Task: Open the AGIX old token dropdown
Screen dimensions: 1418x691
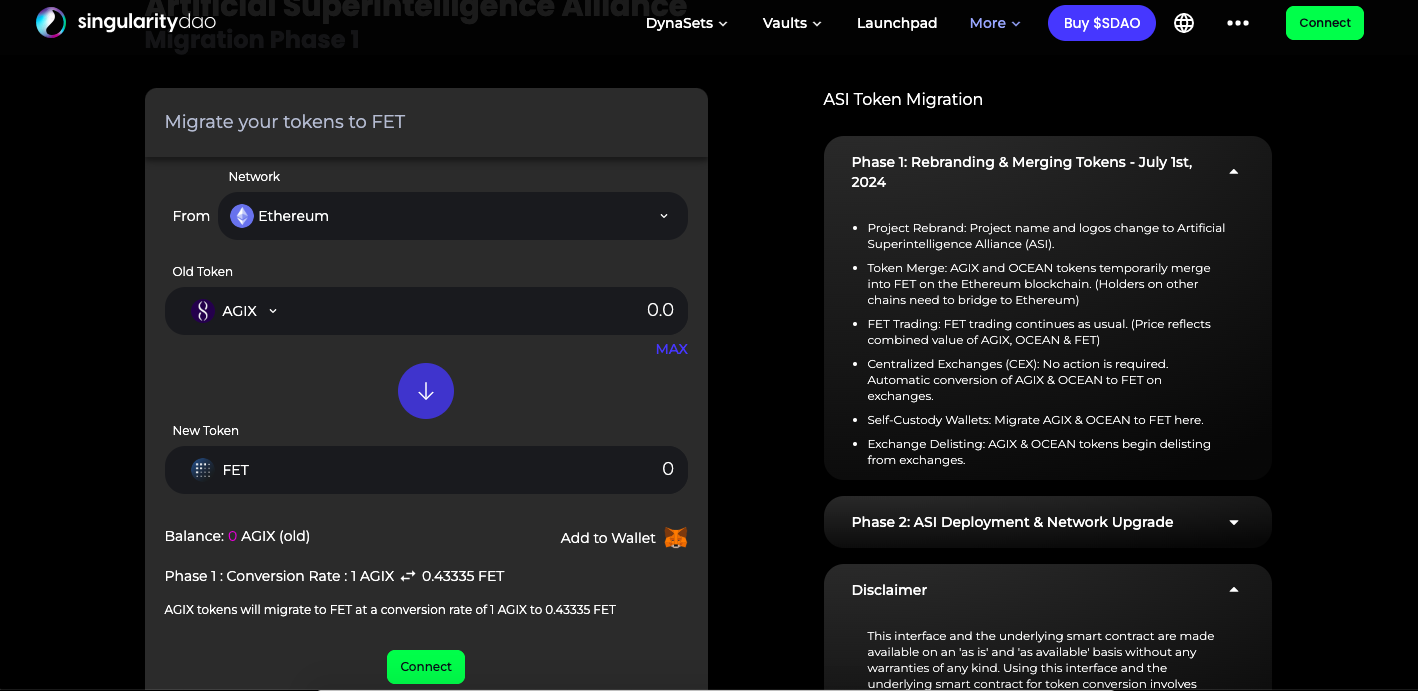Action: 235,311
